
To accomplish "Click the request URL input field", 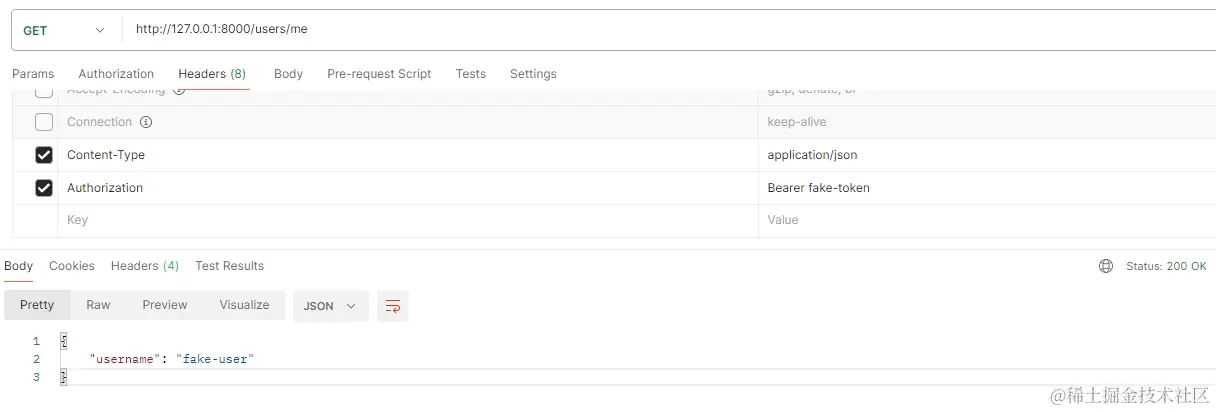I will pyautogui.click(x=660, y=30).
